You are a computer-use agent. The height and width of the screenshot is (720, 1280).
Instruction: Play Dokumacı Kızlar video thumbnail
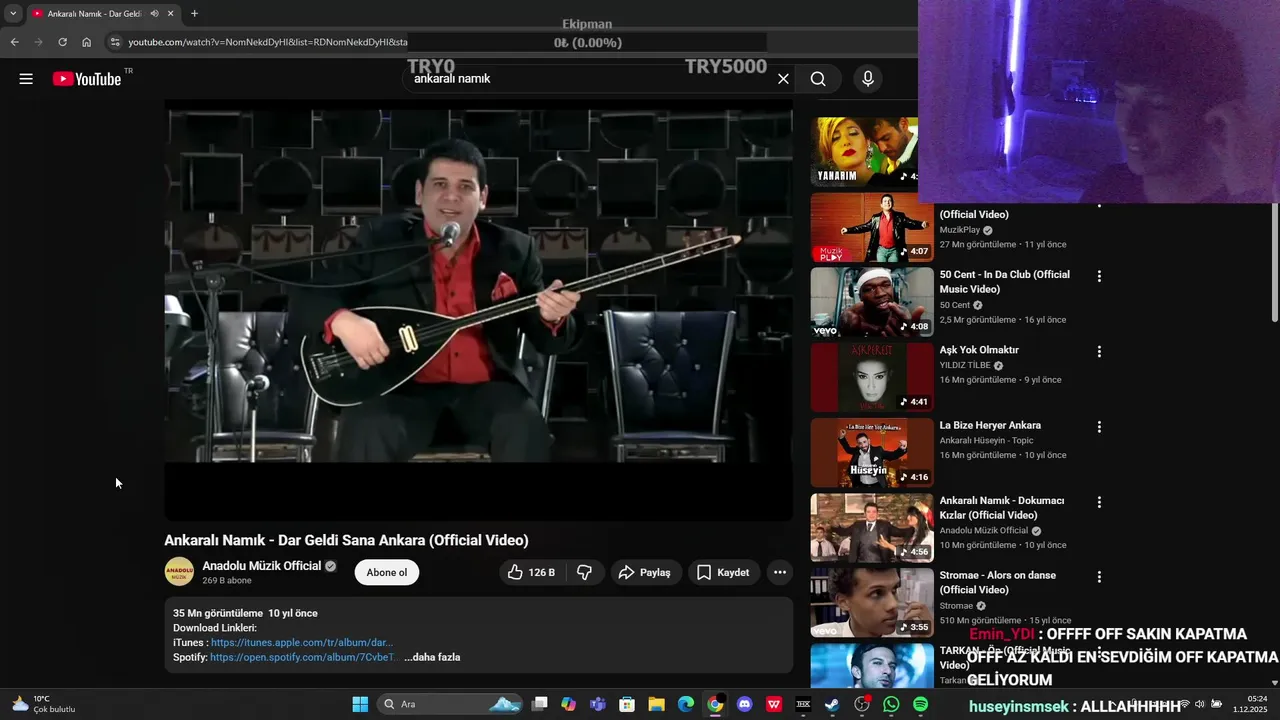pyautogui.click(x=872, y=527)
